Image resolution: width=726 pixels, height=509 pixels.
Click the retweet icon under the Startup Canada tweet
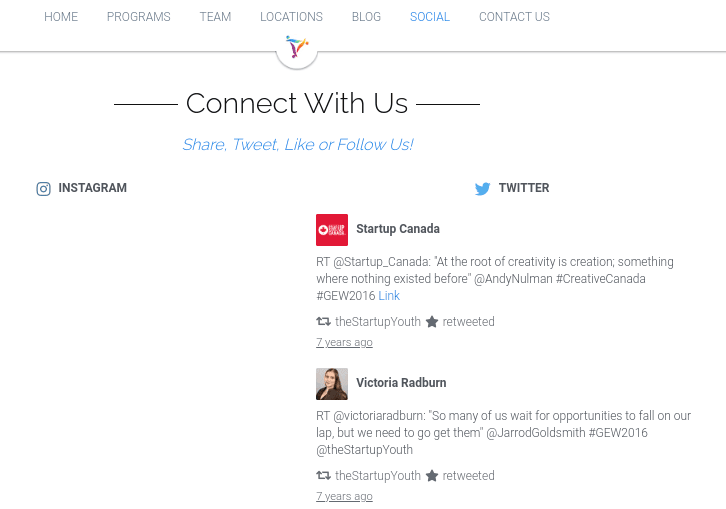tap(323, 322)
